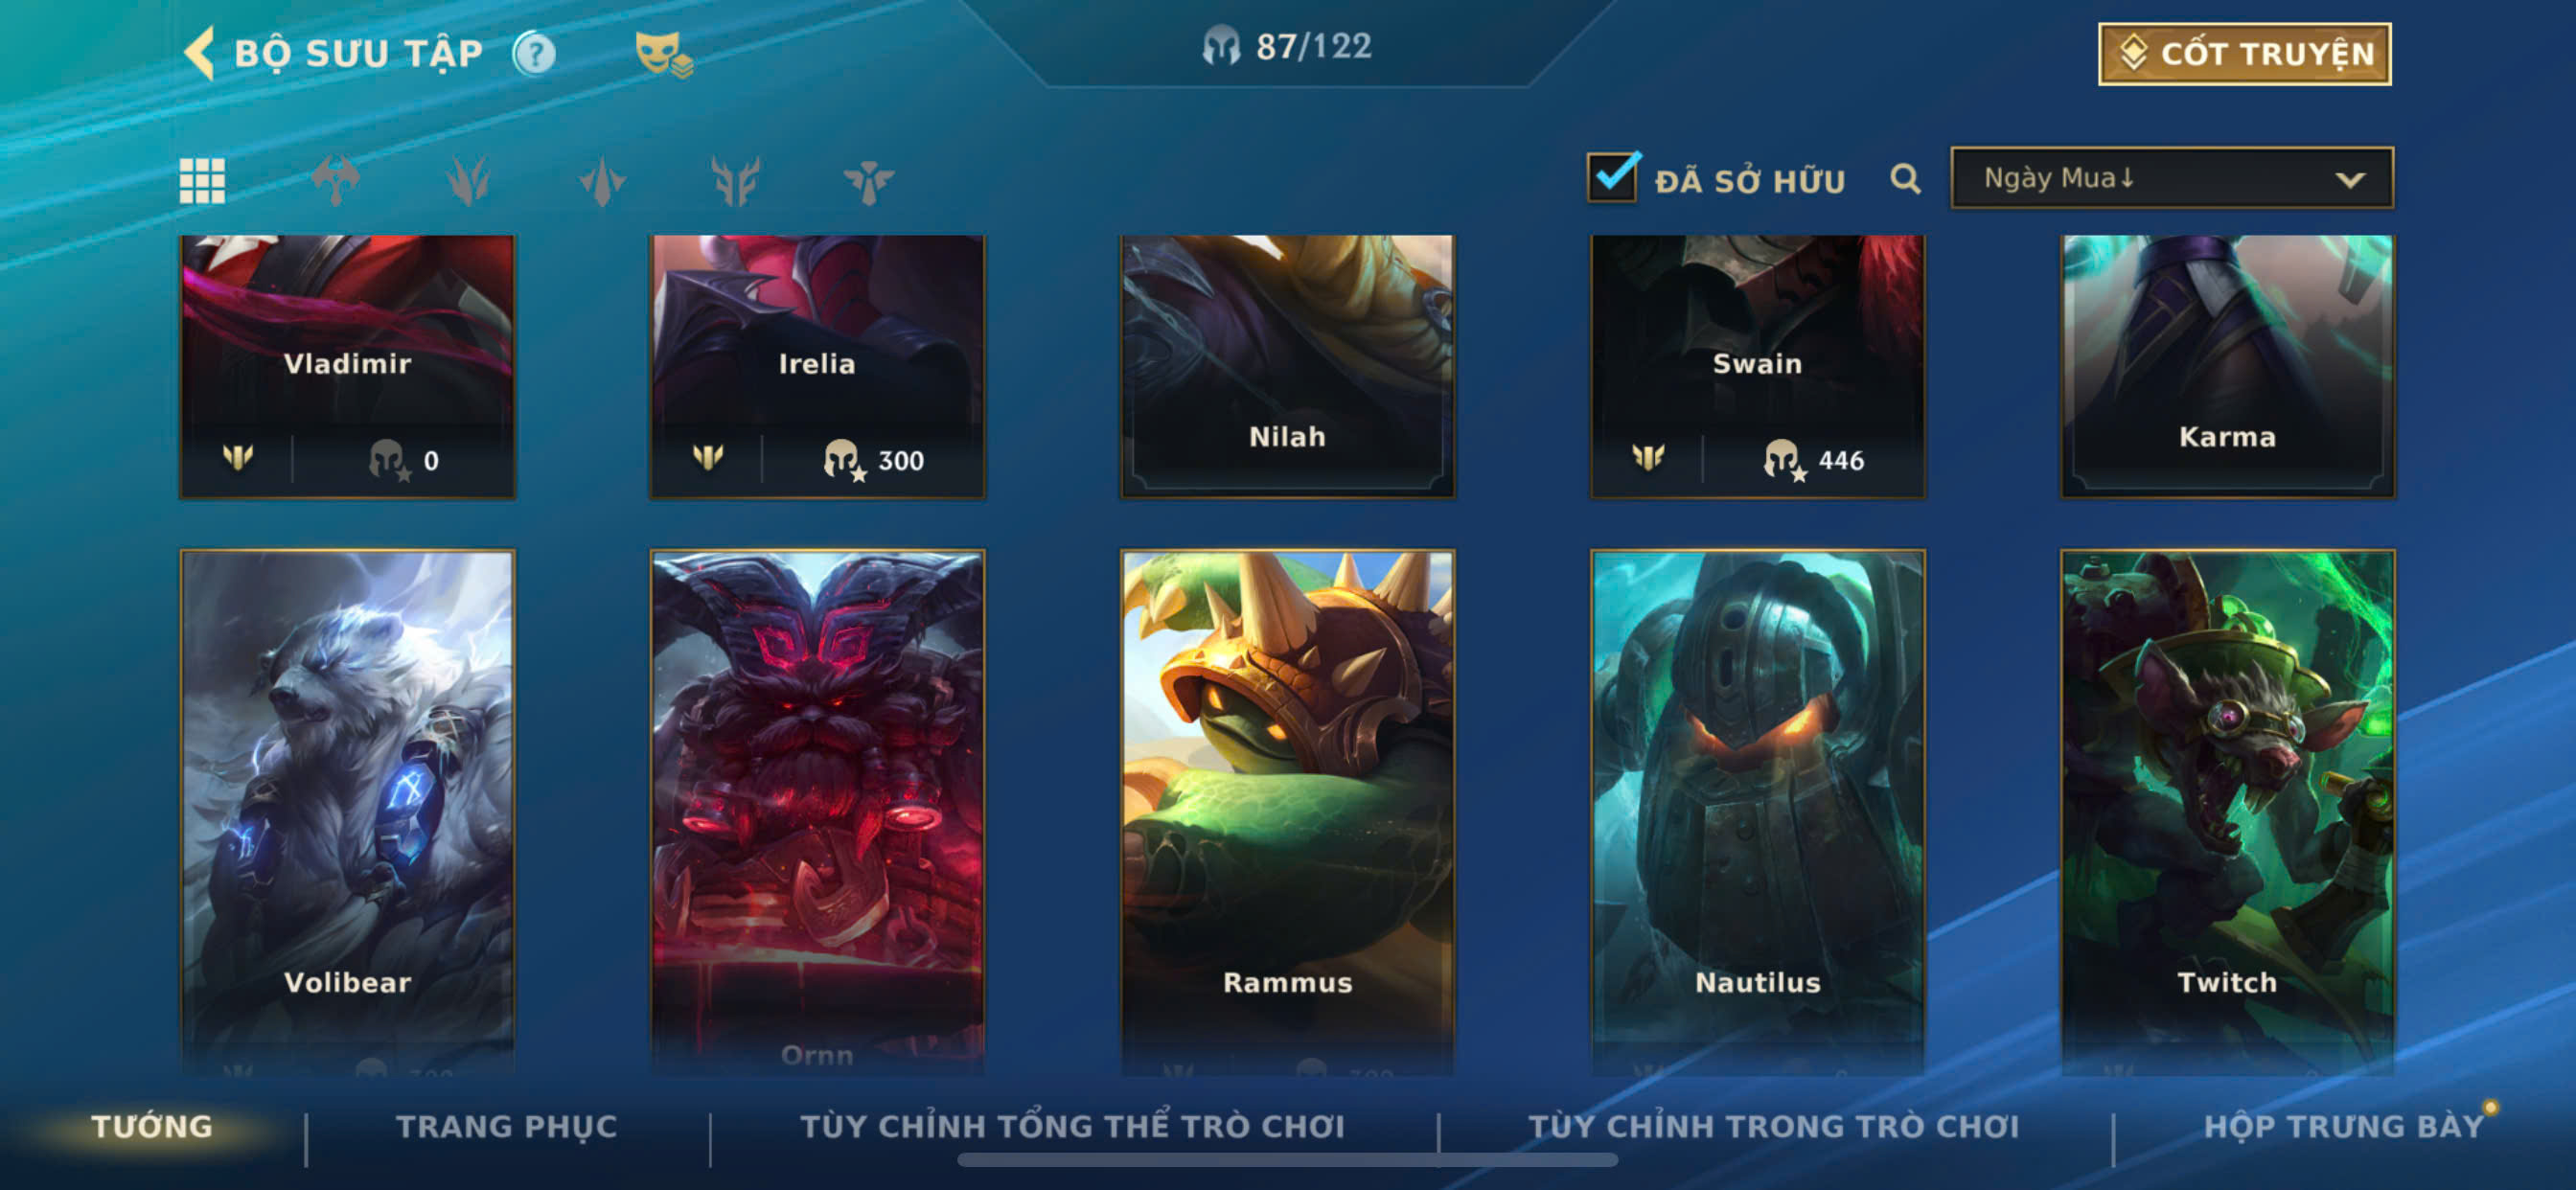Filter by the fourth role icon
This screenshot has width=2576, height=1190.
pos(736,181)
